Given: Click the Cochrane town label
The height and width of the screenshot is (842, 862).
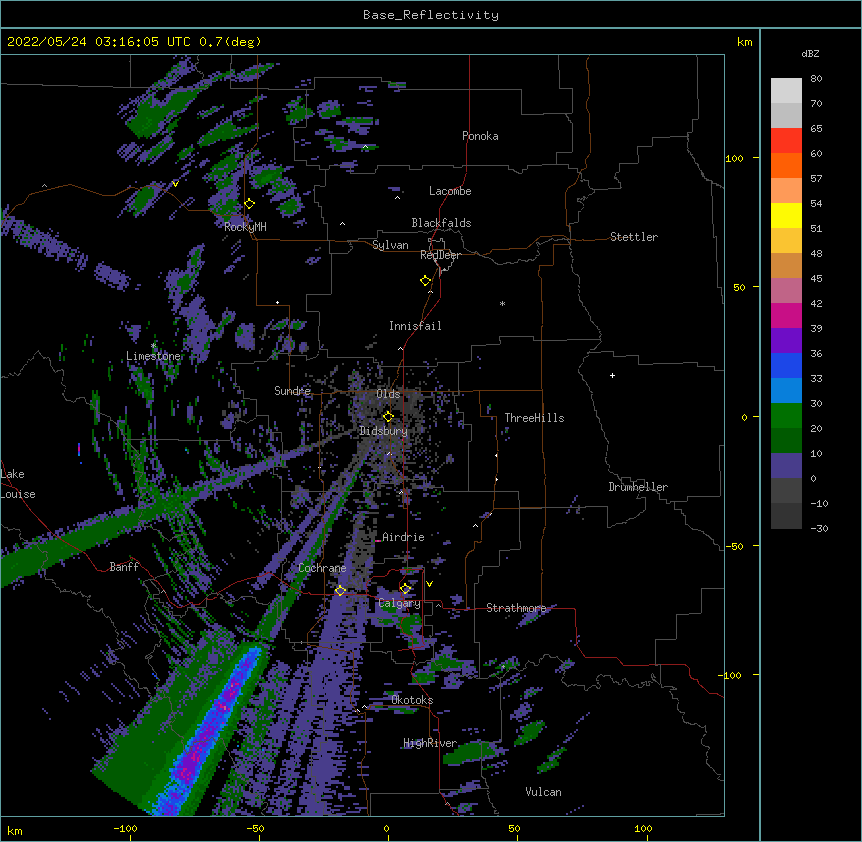Looking at the screenshot, I should (x=322, y=568).
